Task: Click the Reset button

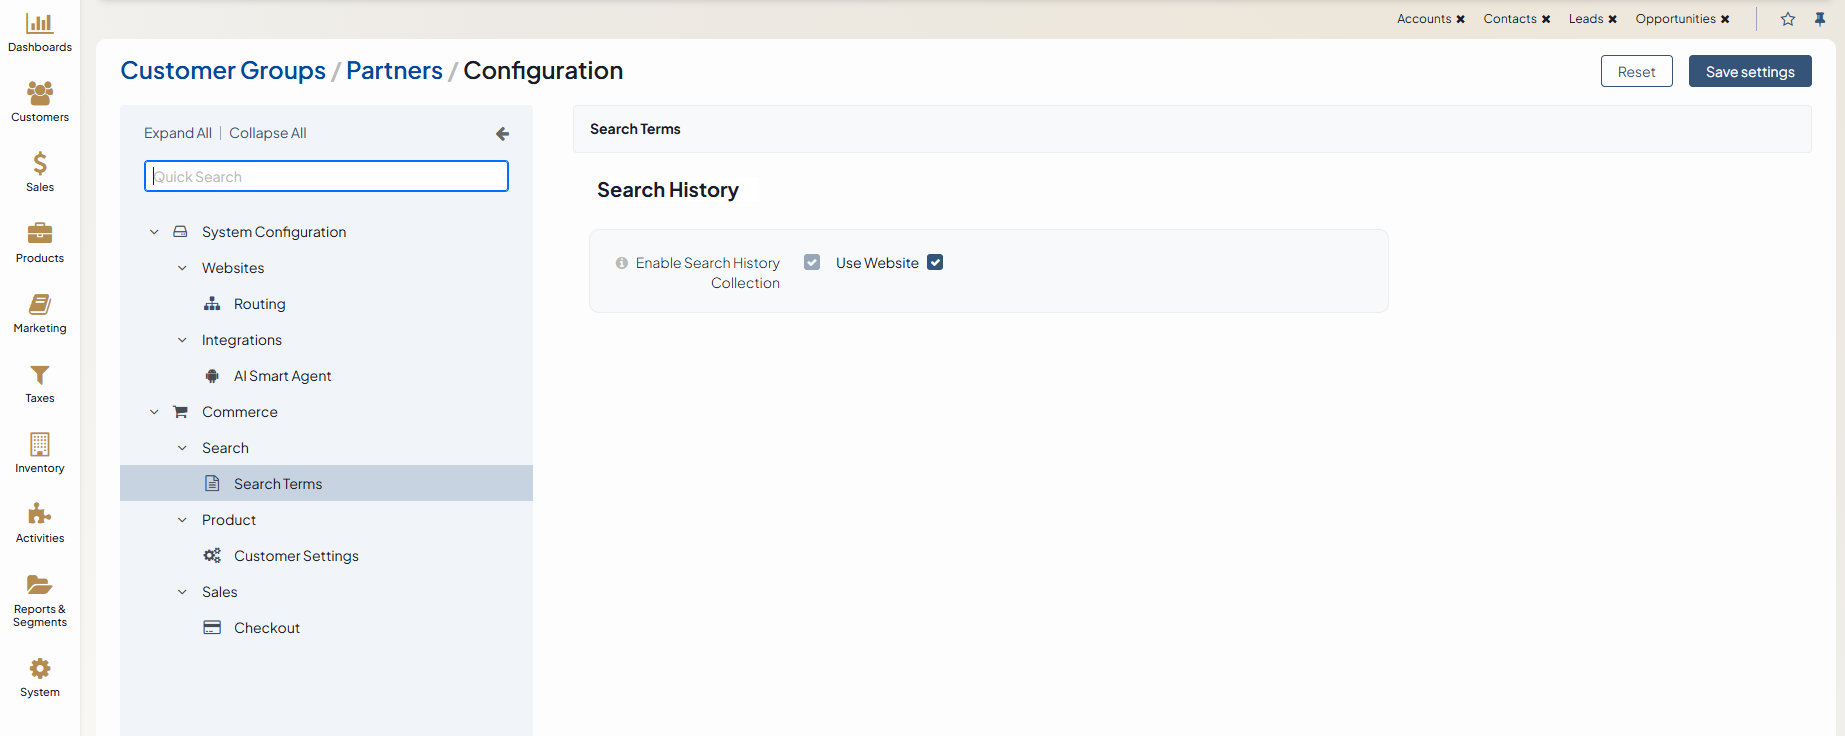Action: click(x=1636, y=72)
